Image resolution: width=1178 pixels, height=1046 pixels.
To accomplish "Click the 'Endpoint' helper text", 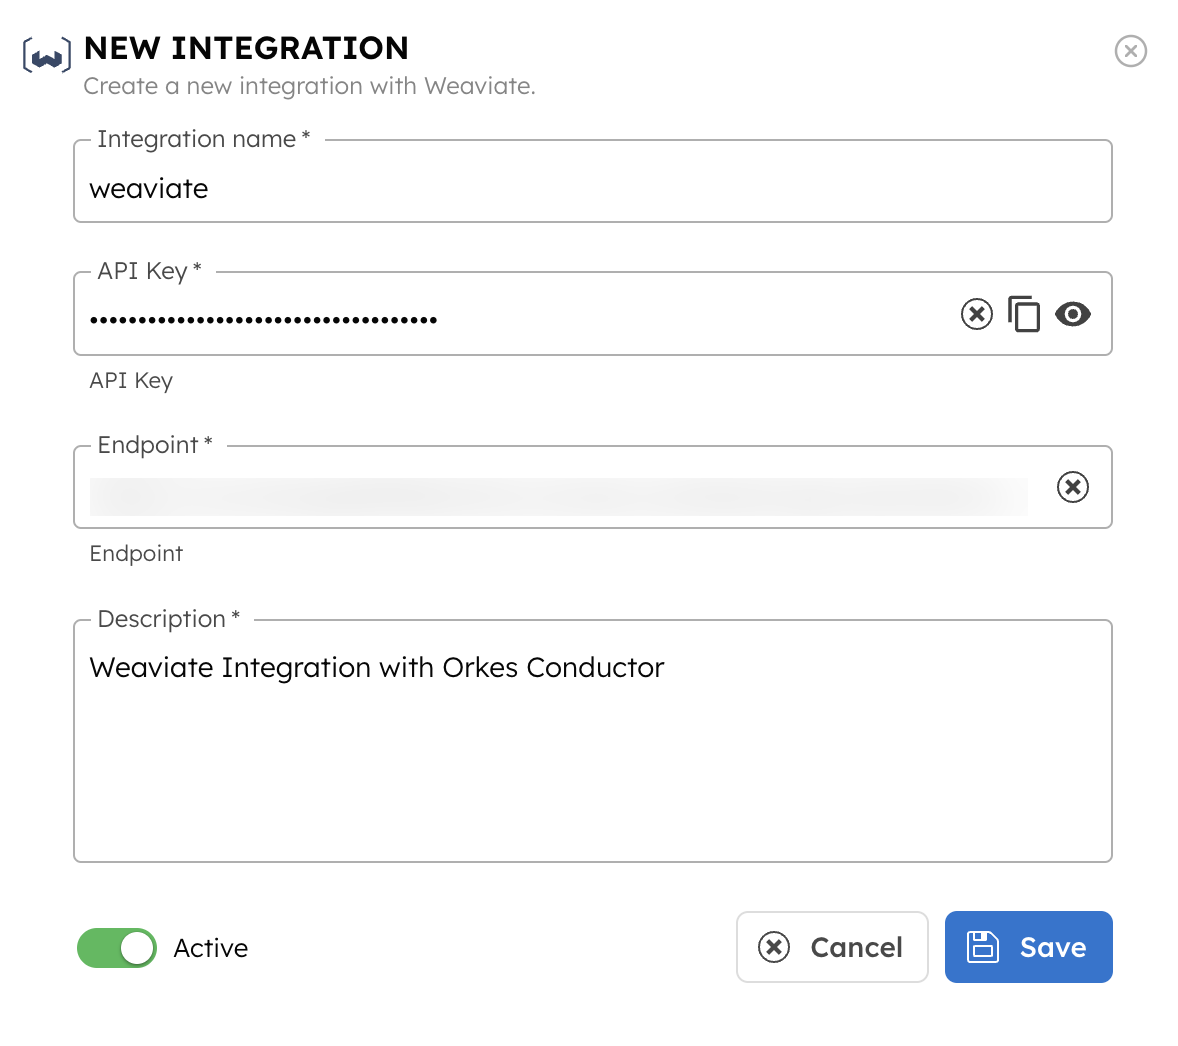I will click(136, 554).
